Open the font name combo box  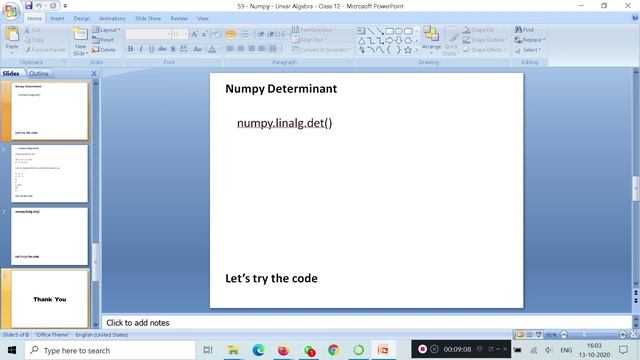(x=148, y=34)
